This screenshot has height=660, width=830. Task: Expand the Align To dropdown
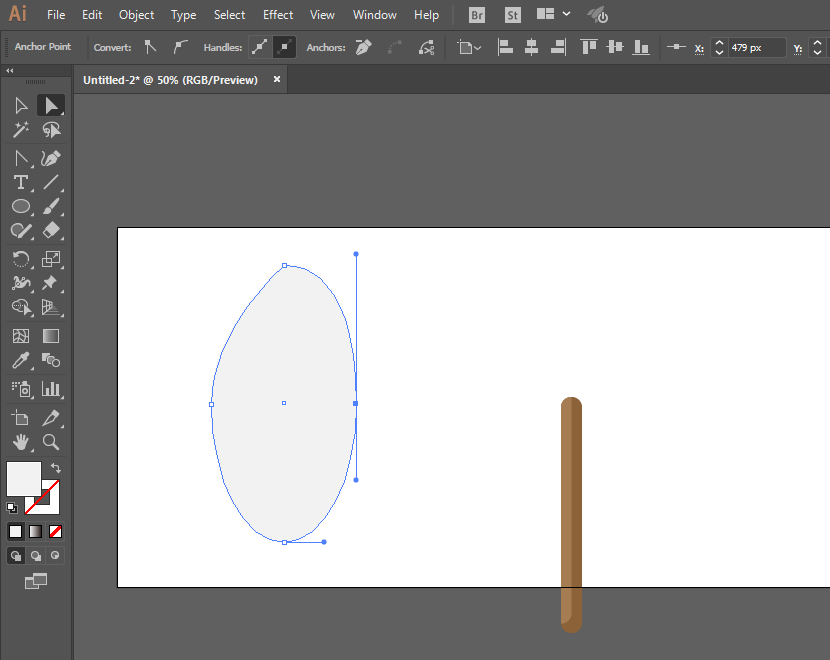(x=468, y=47)
